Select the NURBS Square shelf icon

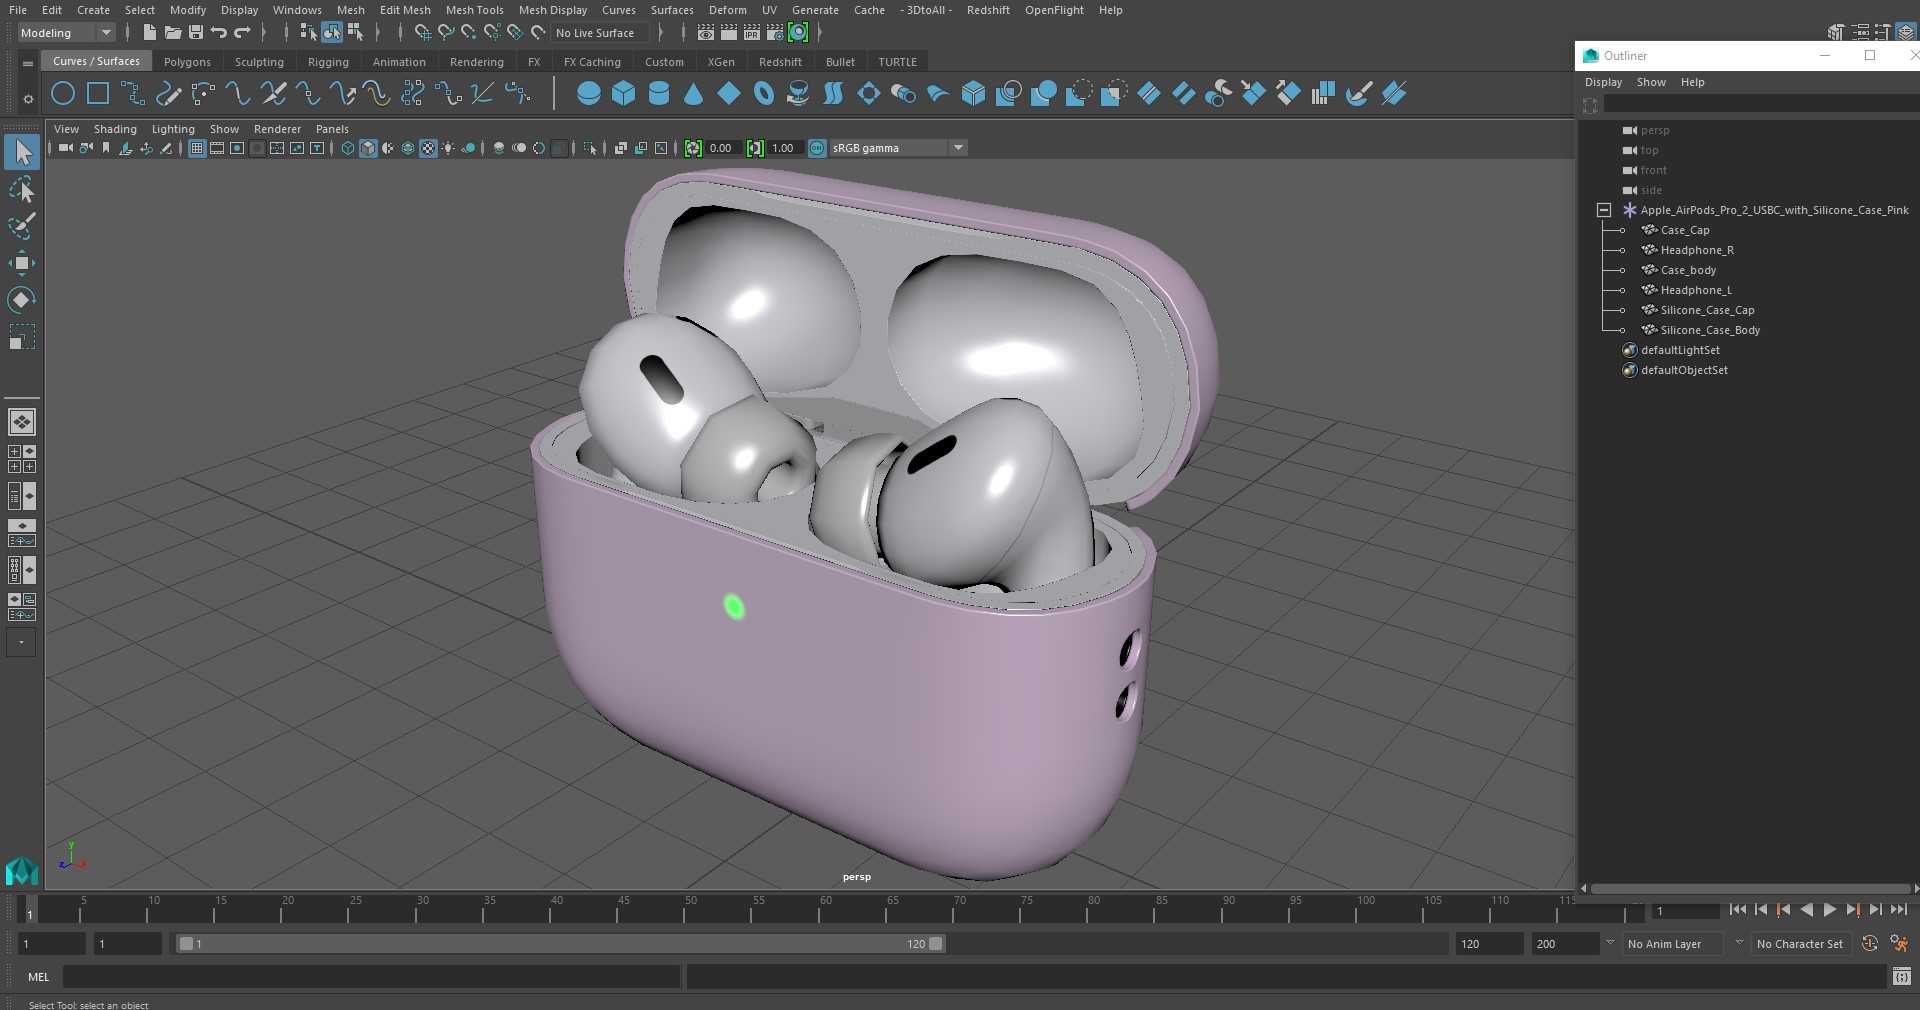coord(98,94)
